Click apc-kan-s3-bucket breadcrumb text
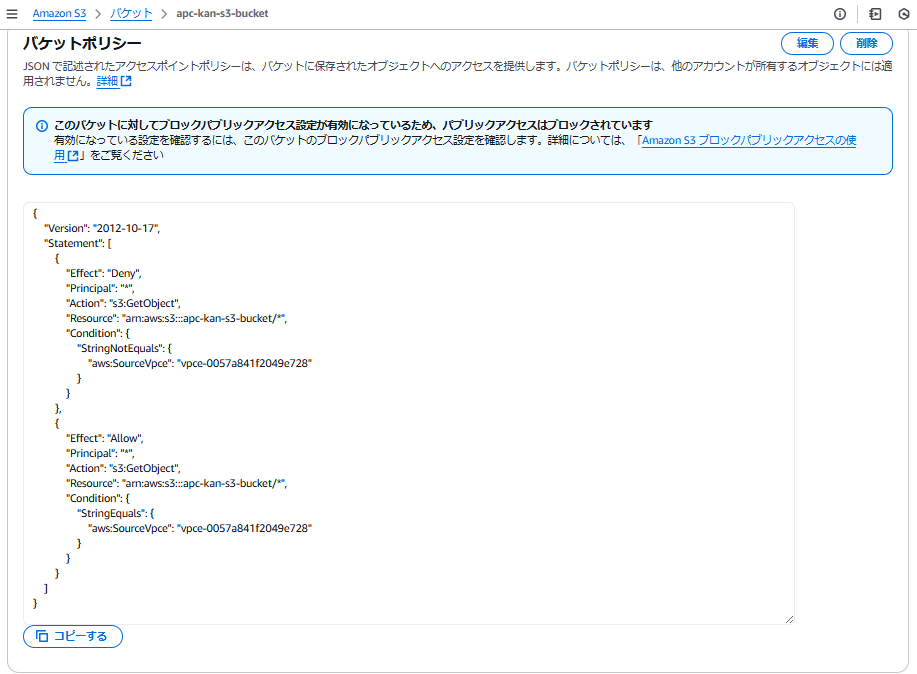This screenshot has width=917, height=674. click(222, 13)
